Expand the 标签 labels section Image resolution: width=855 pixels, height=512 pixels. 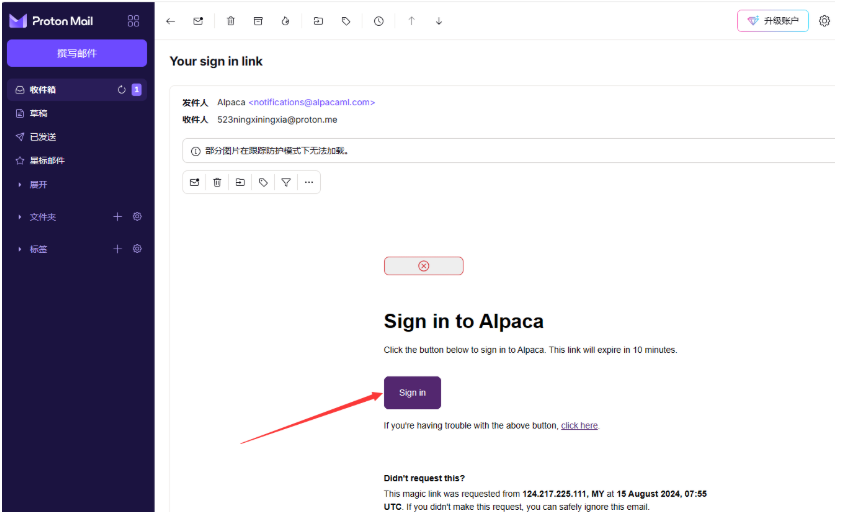pyautogui.click(x=38, y=249)
